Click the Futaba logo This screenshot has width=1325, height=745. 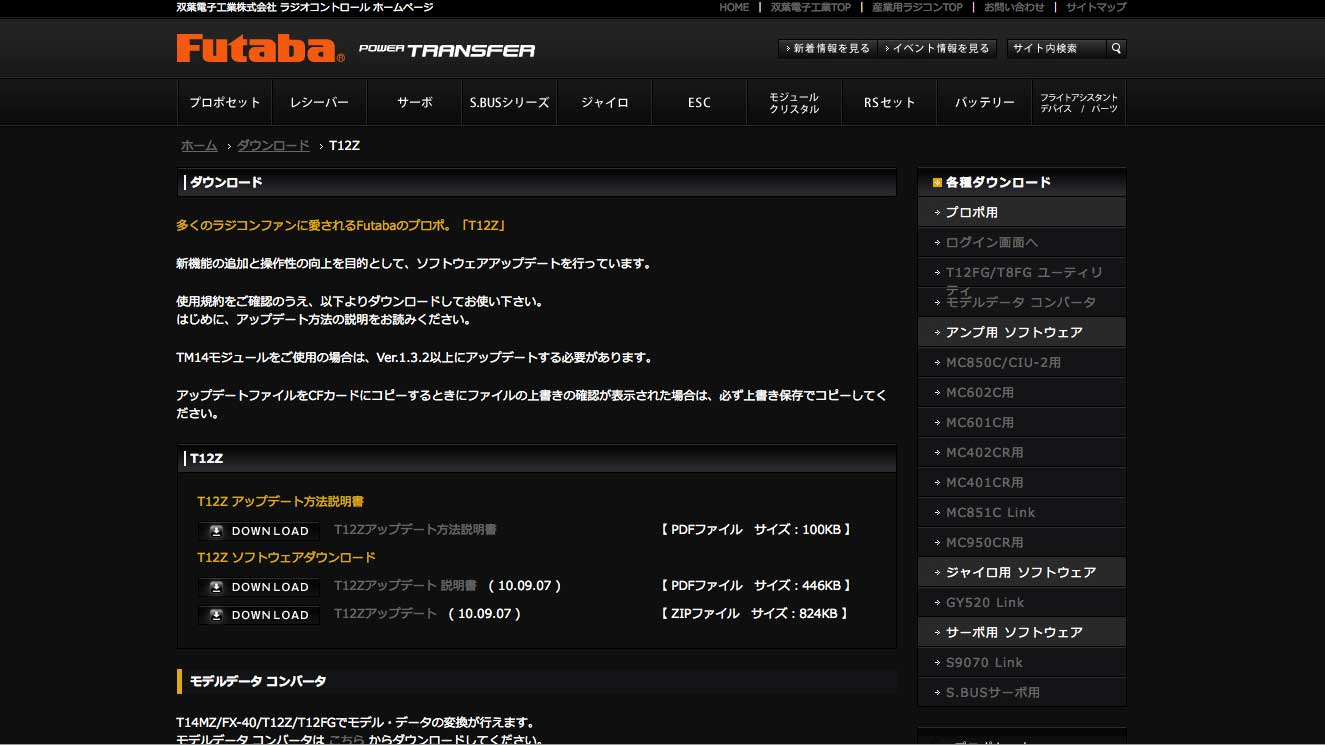[x=260, y=49]
